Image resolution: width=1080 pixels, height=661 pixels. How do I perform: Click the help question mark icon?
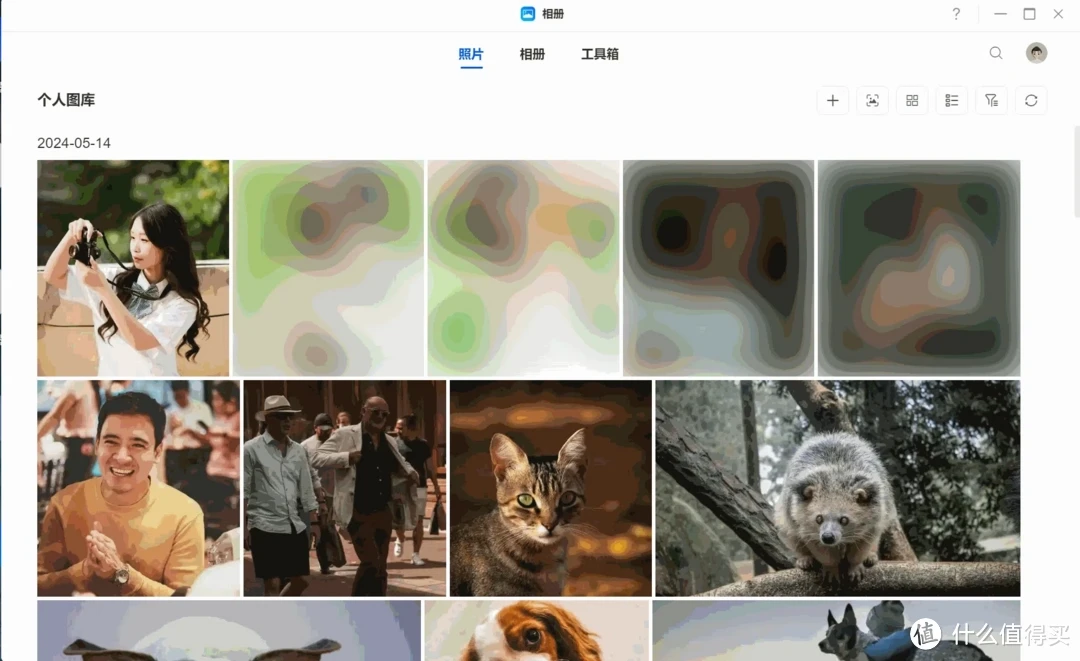pyautogui.click(x=956, y=14)
